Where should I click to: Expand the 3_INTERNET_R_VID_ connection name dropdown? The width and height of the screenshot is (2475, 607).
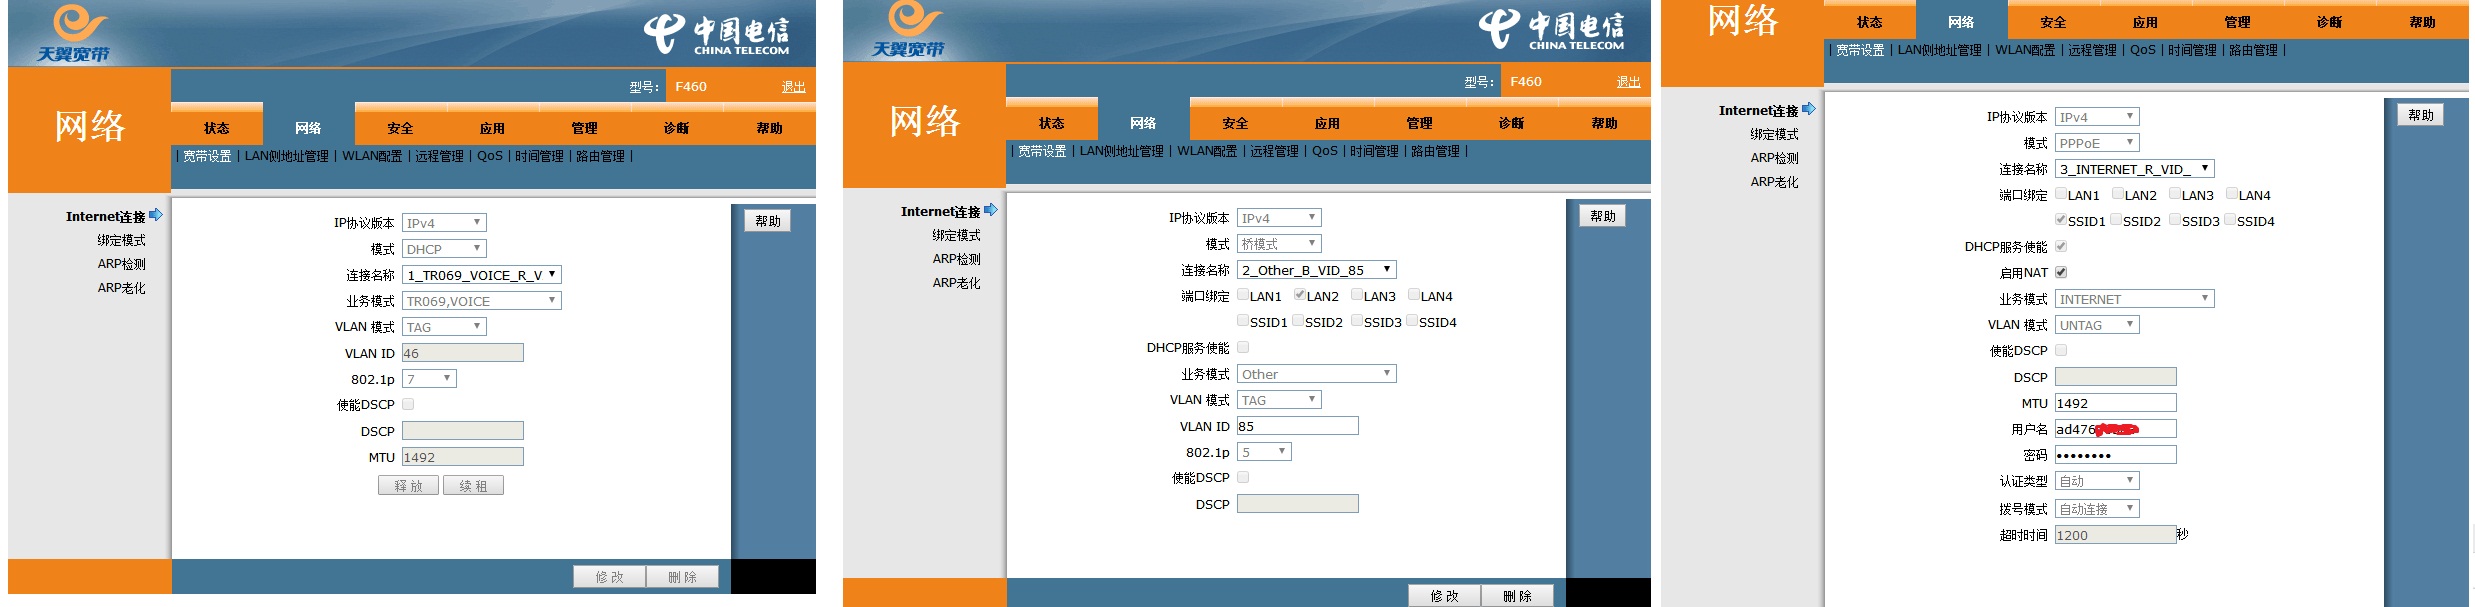pos(2134,169)
